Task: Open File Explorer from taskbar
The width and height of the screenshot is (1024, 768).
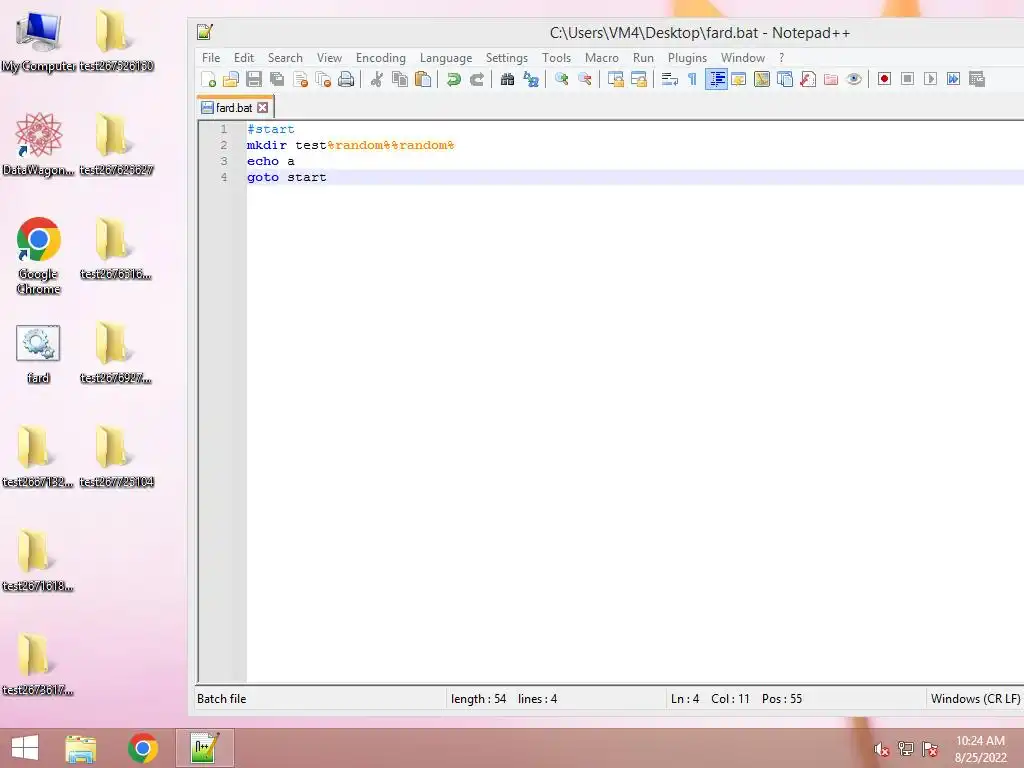Action: (x=81, y=748)
